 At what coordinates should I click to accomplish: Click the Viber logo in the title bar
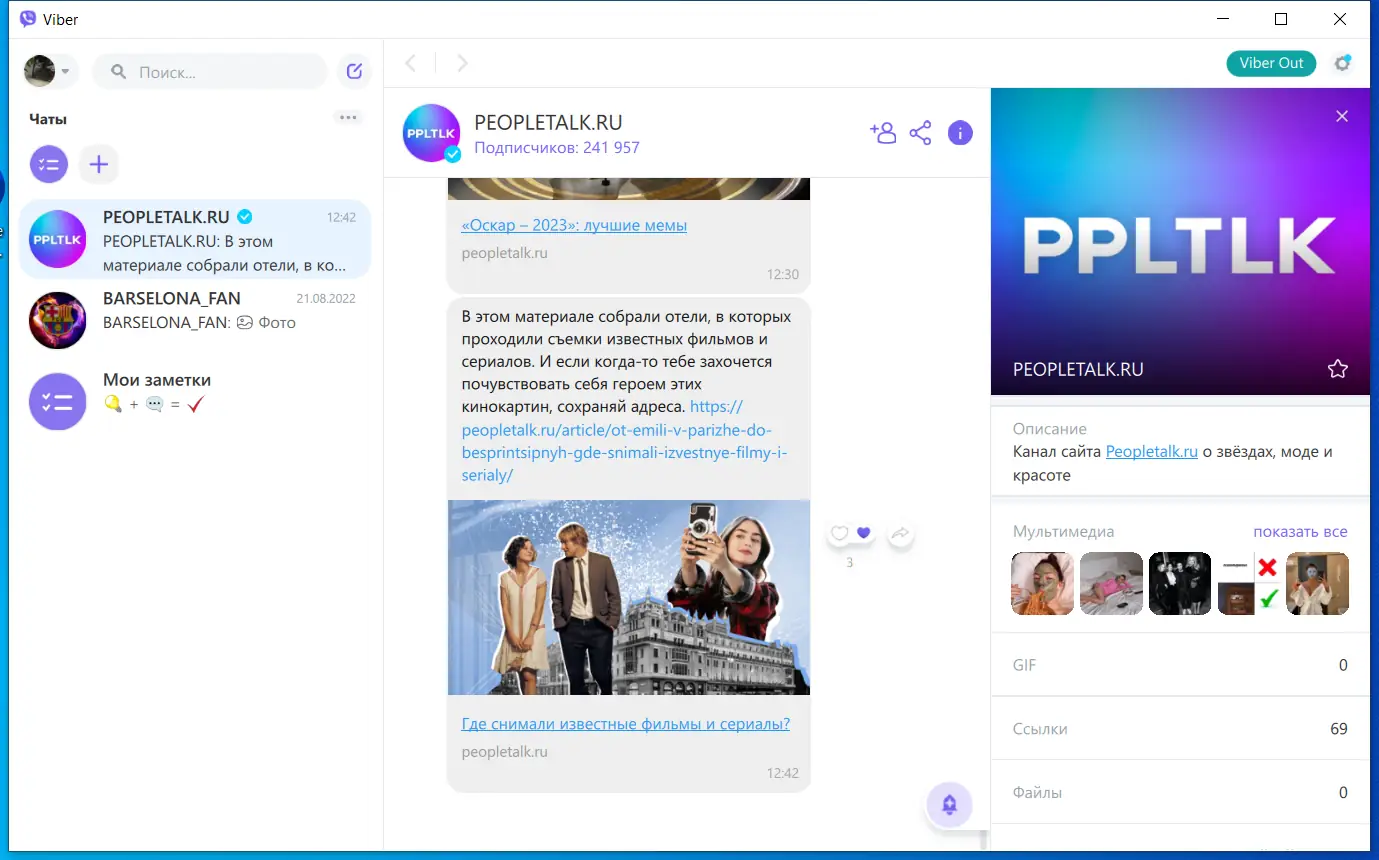(x=28, y=19)
